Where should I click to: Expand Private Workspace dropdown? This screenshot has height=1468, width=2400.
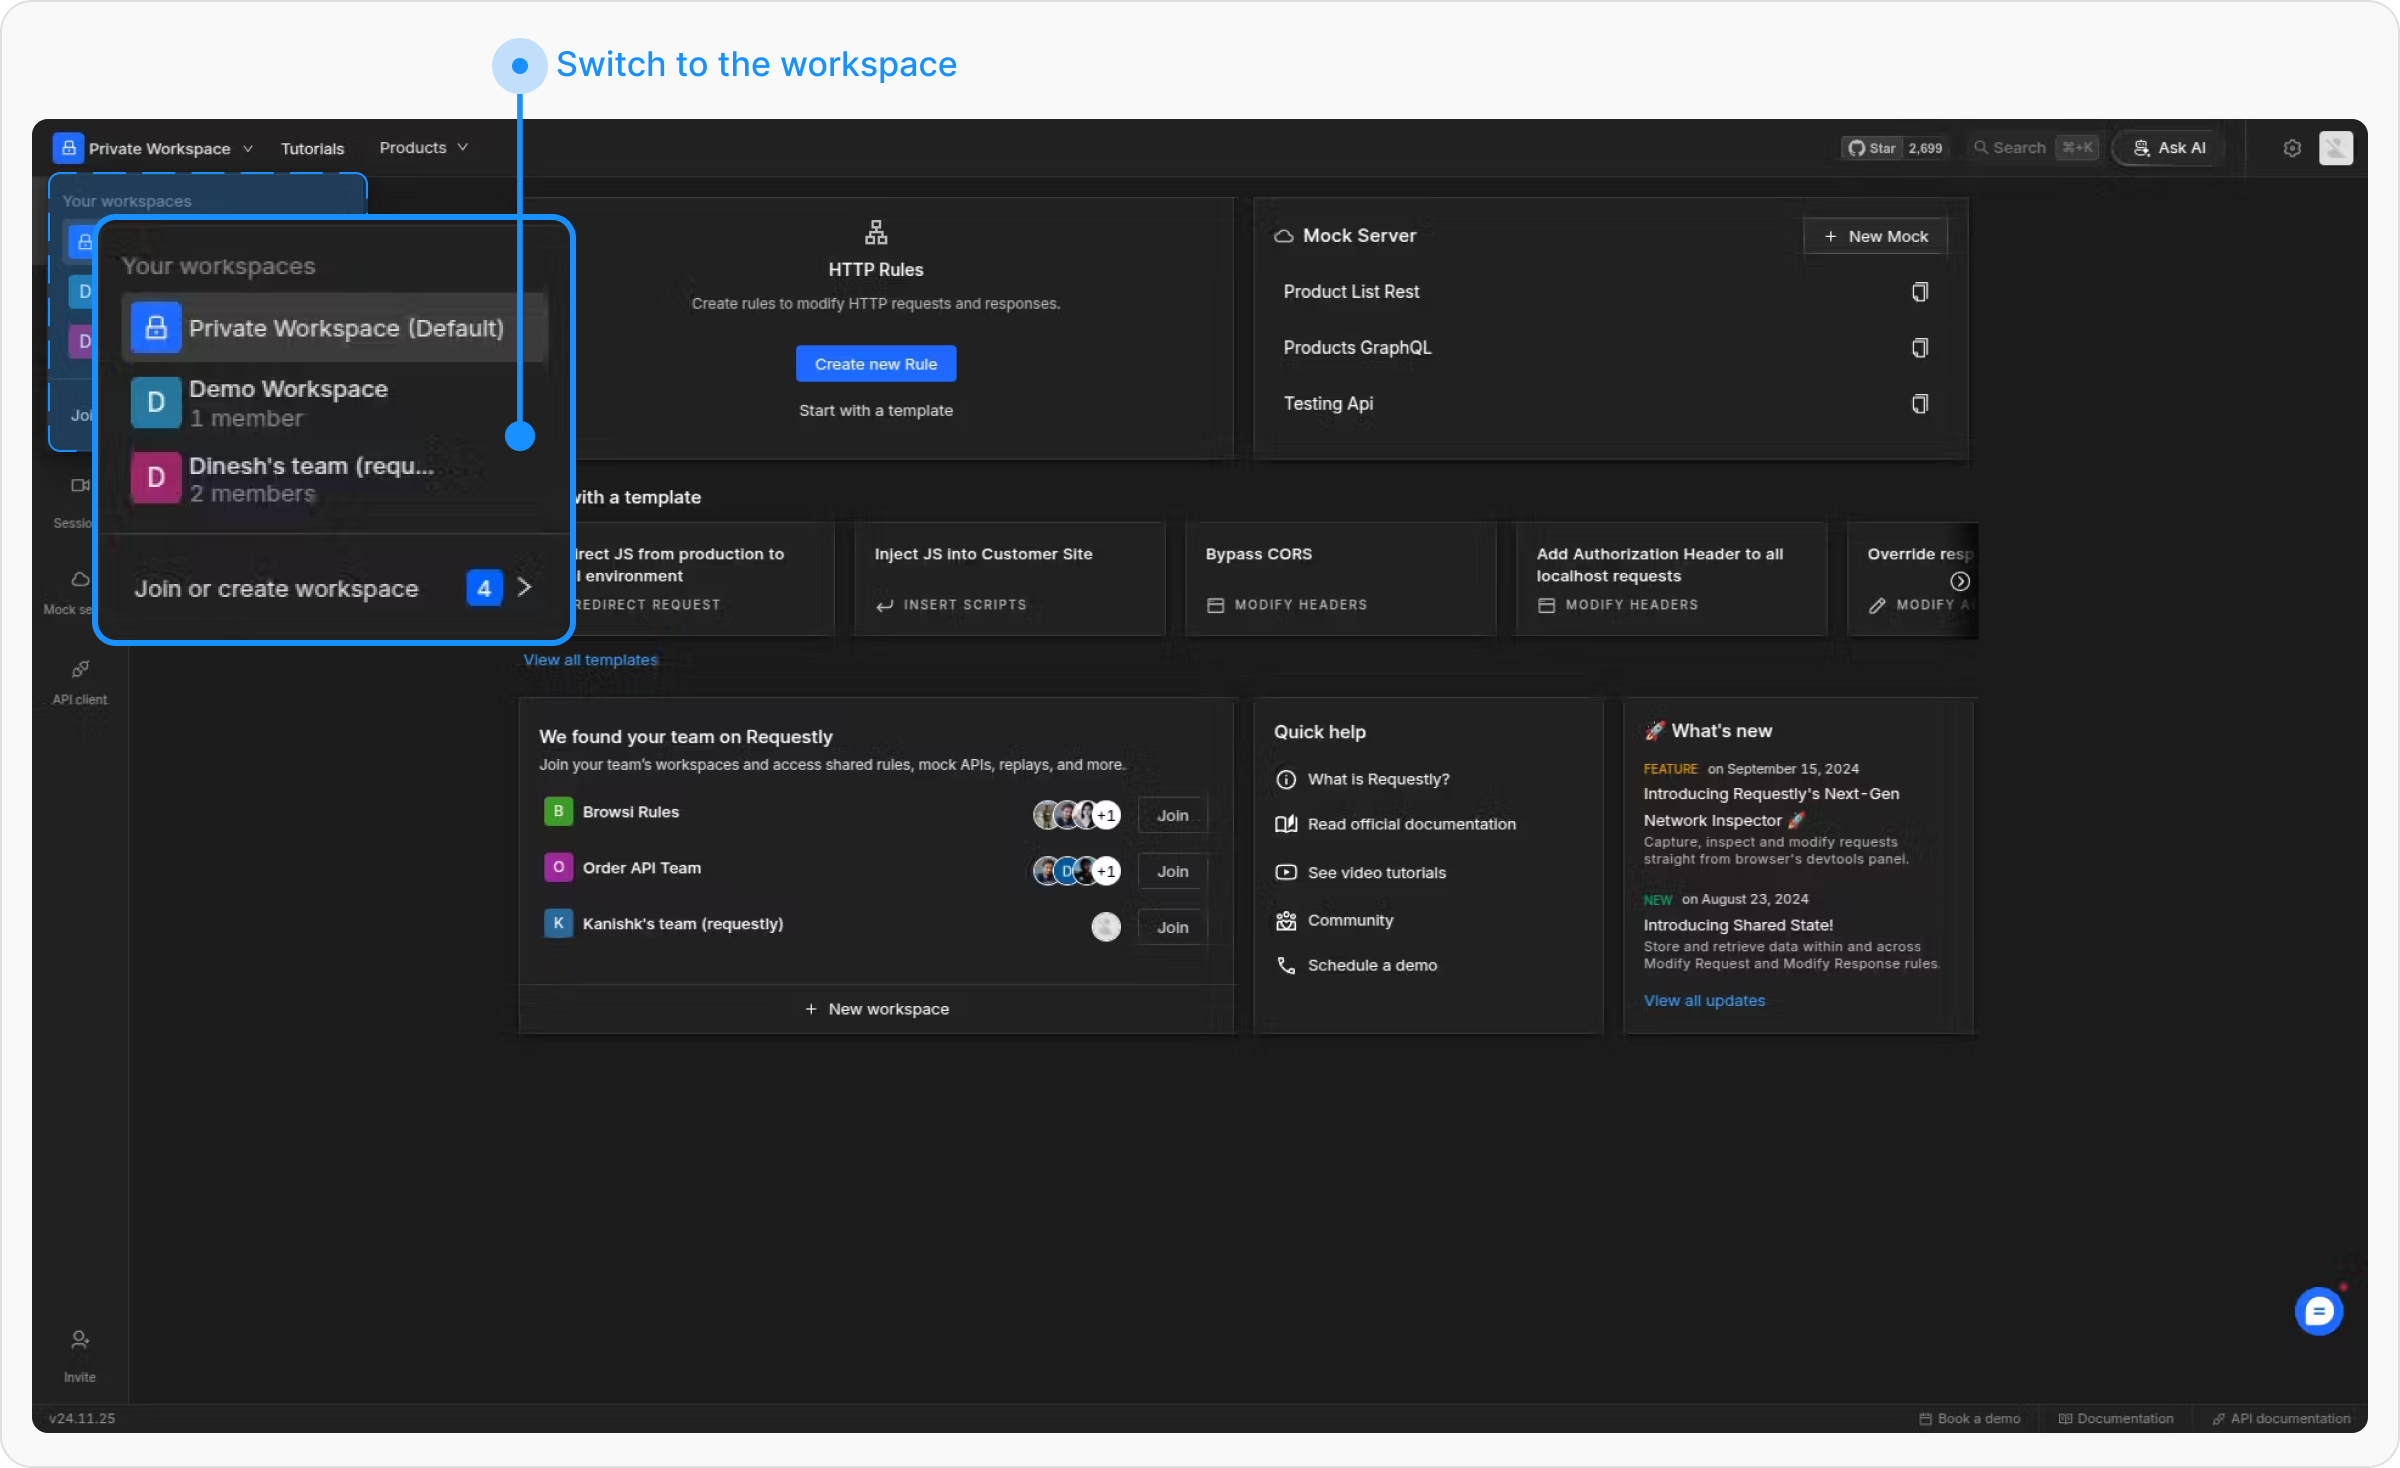(x=160, y=148)
